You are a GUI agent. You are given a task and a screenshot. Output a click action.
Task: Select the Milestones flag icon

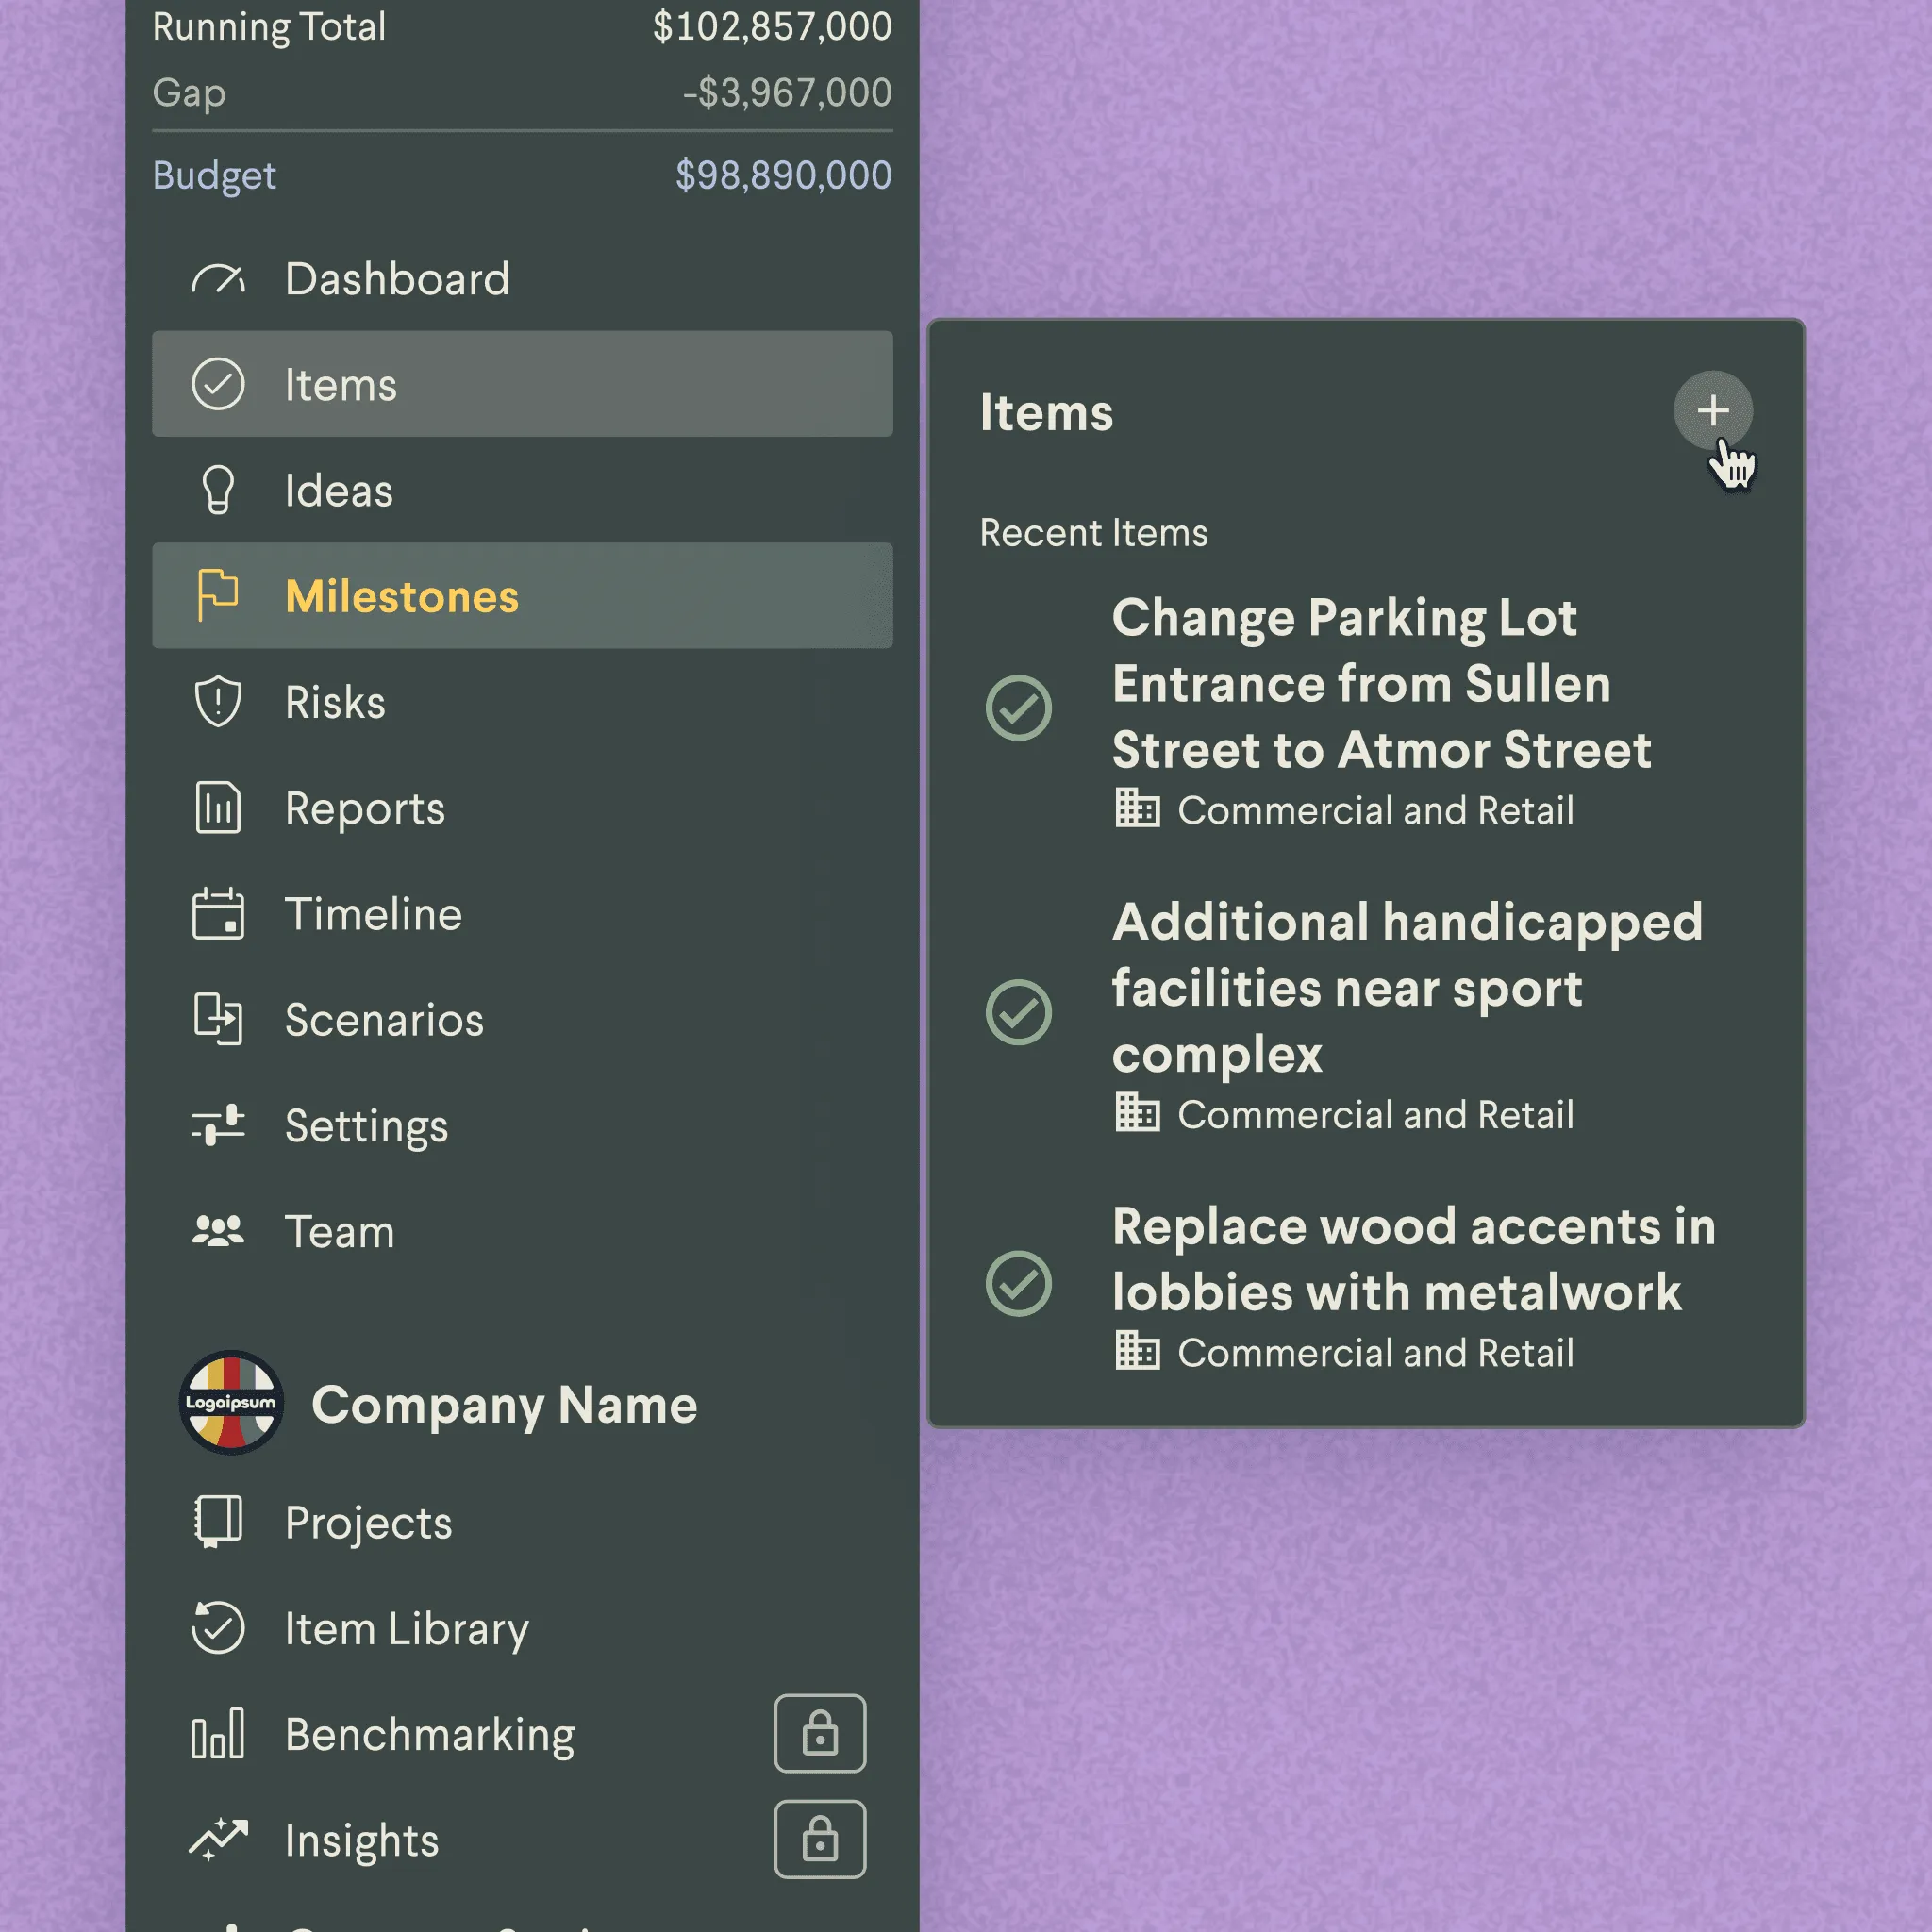(x=217, y=596)
